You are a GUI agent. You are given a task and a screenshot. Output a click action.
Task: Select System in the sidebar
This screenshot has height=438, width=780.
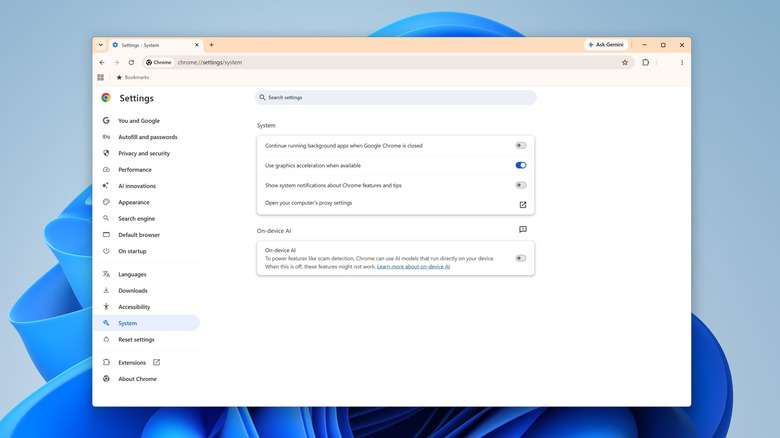pyautogui.click(x=147, y=323)
